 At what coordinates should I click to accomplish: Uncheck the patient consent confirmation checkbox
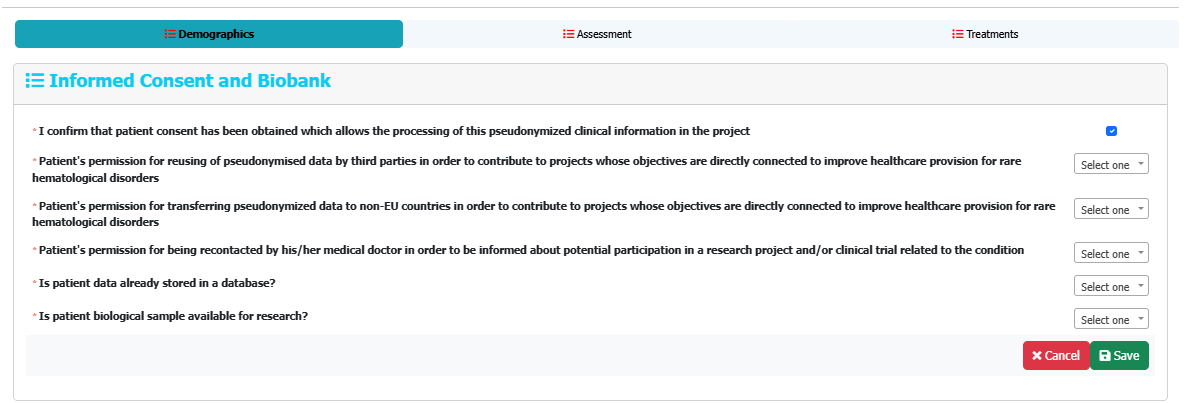(x=1111, y=131)
